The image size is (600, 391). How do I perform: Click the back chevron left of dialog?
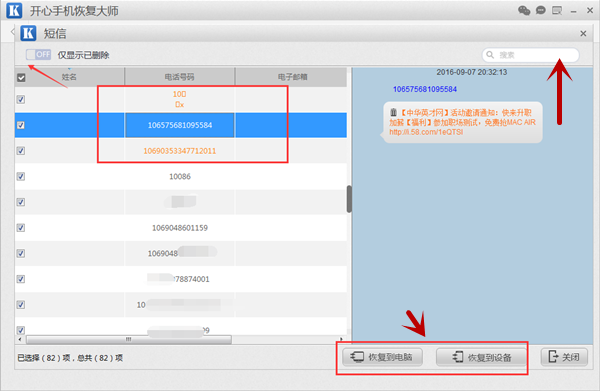(12, 32)
